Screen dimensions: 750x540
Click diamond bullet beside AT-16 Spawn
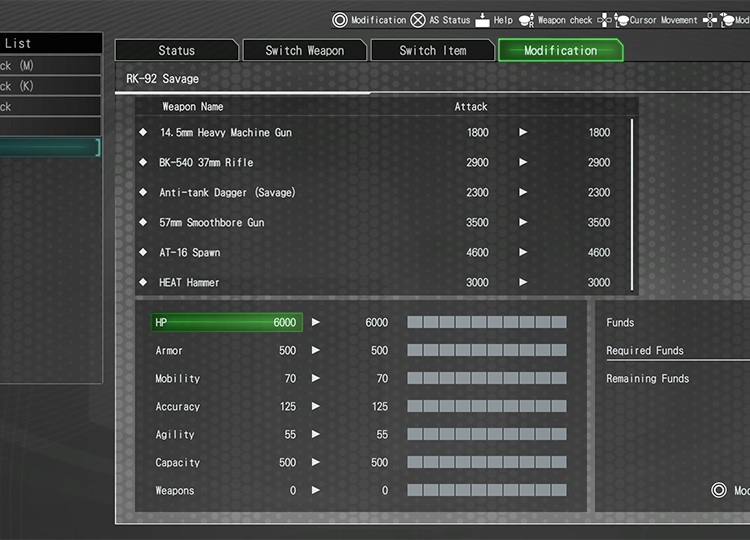143,252
